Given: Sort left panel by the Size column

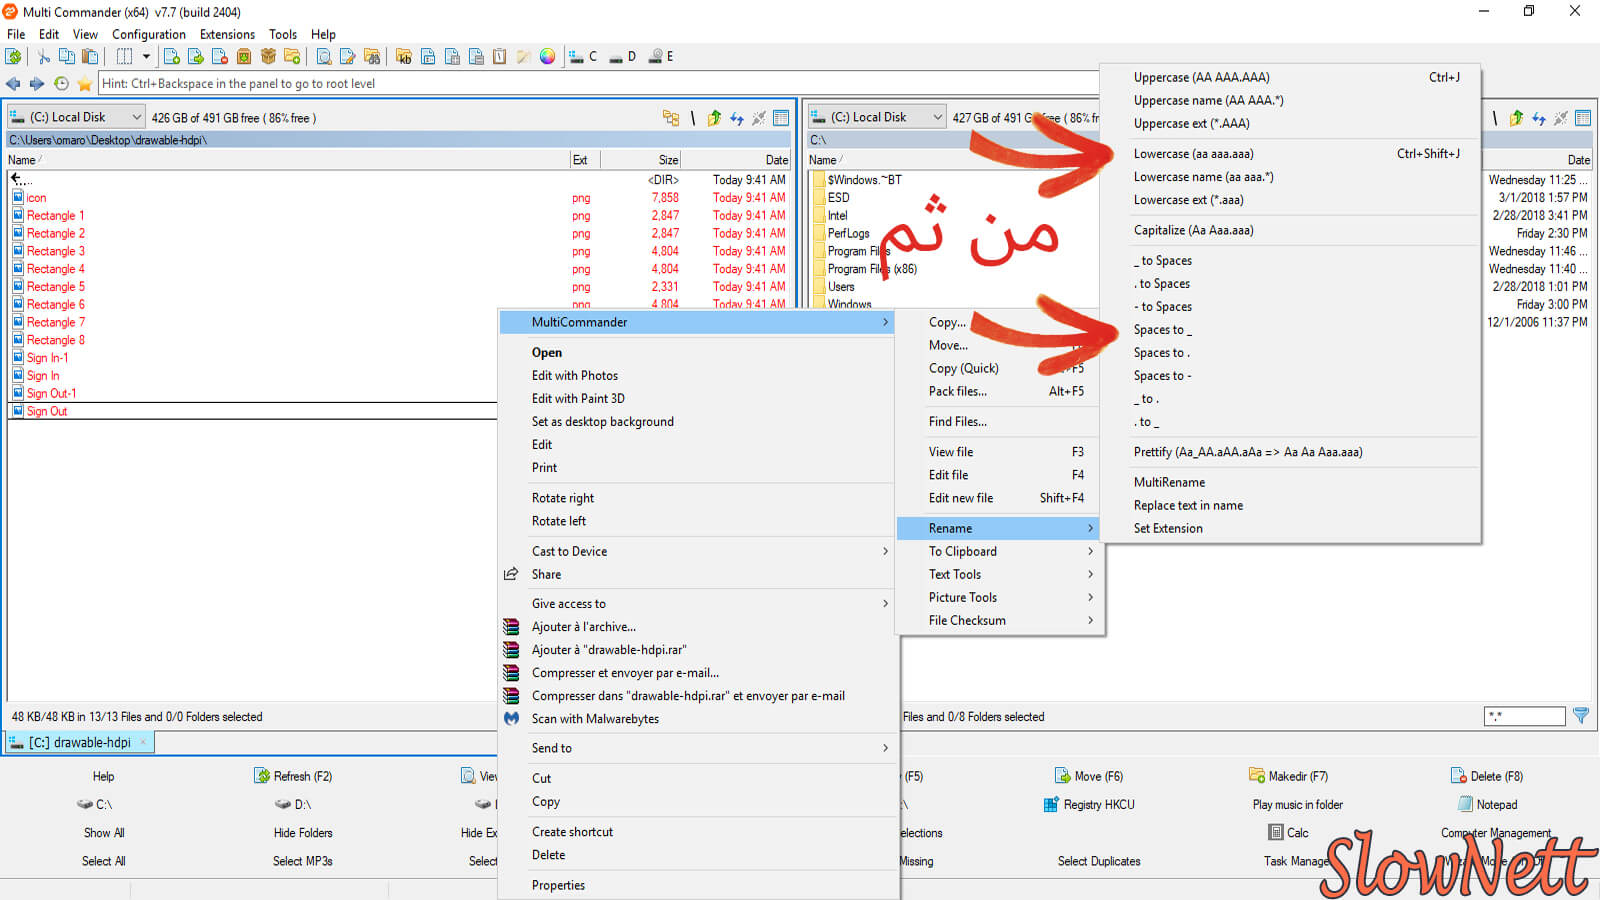Looking at the screenshot, I should (x=641, y=160).
